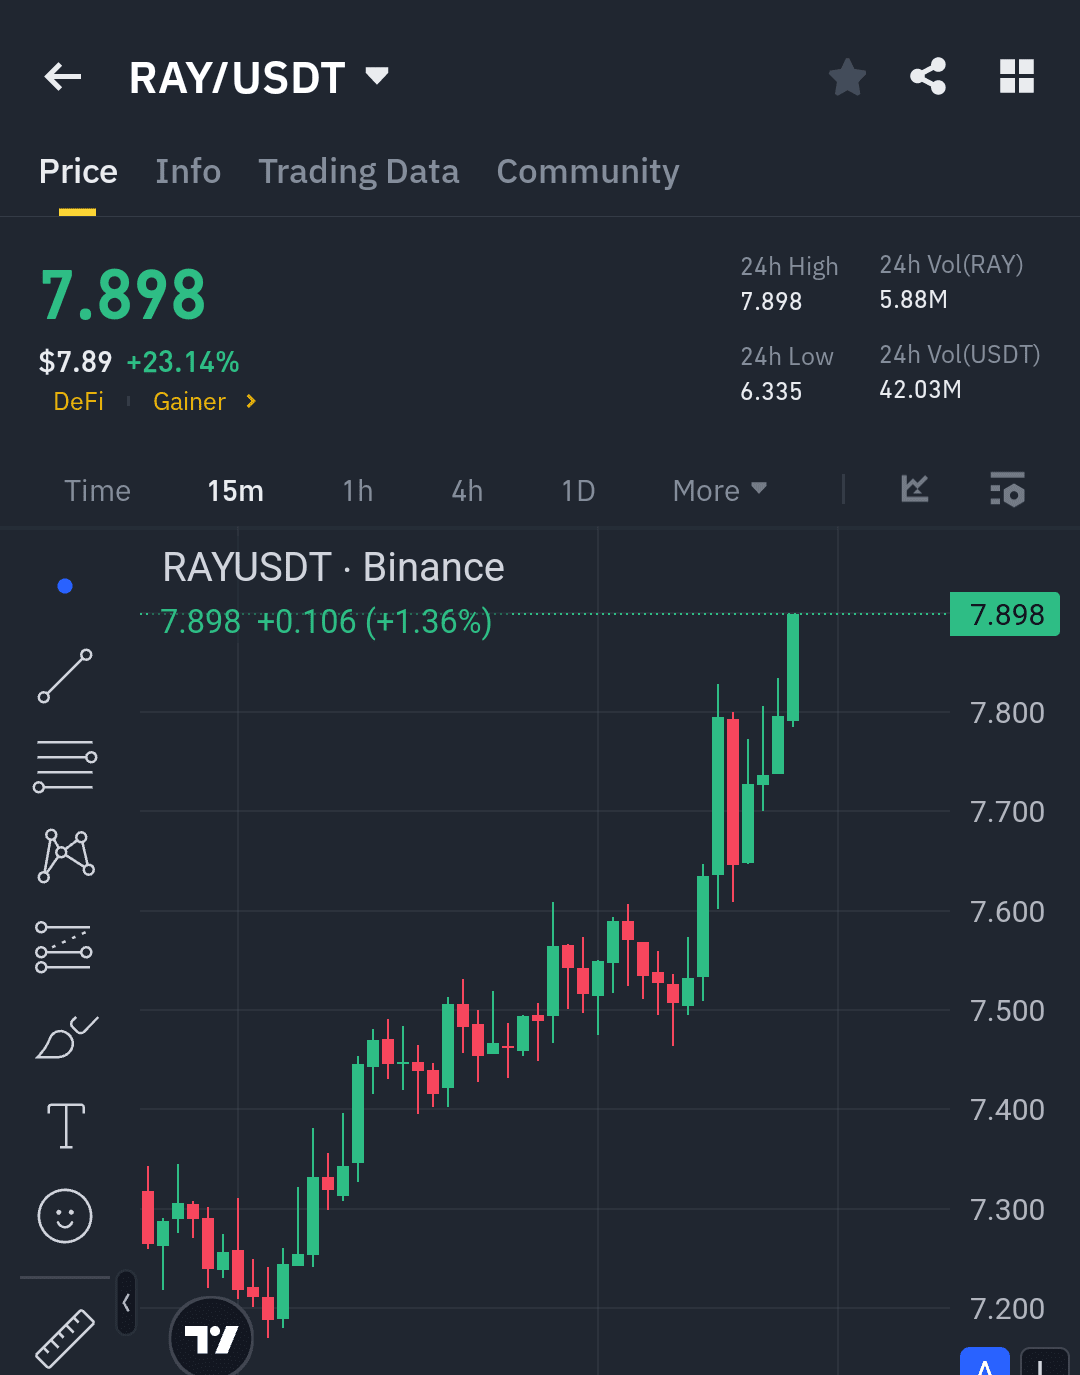Switch chart interval to 4h

coord(467,491)
